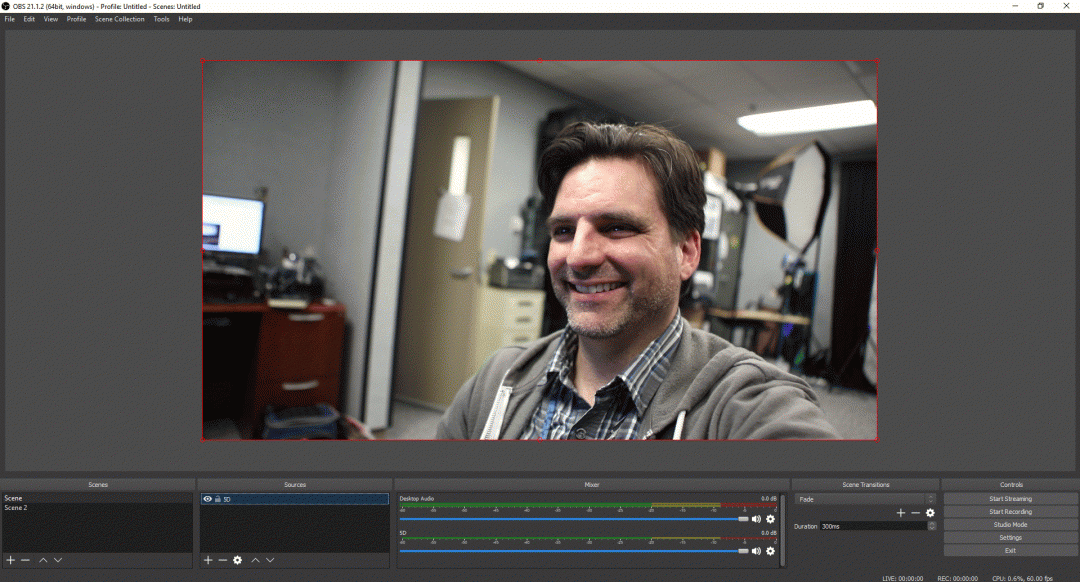Click the Duration spinner arrows
The image size is (1080, 582).
[932, 526]
